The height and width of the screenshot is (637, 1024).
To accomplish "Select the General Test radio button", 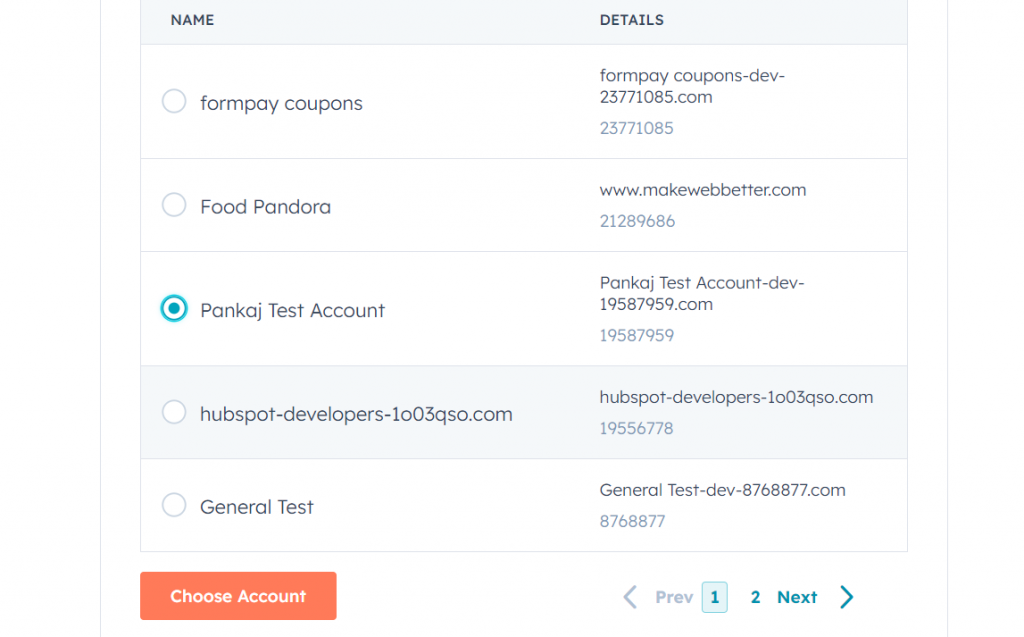I will coord(174,505).
